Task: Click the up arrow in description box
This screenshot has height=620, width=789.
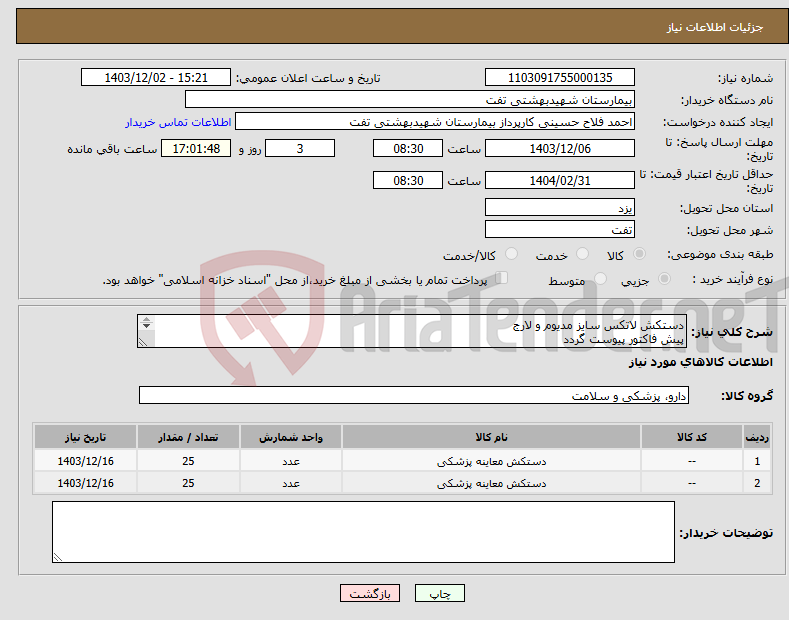Action: coord(146,319)
